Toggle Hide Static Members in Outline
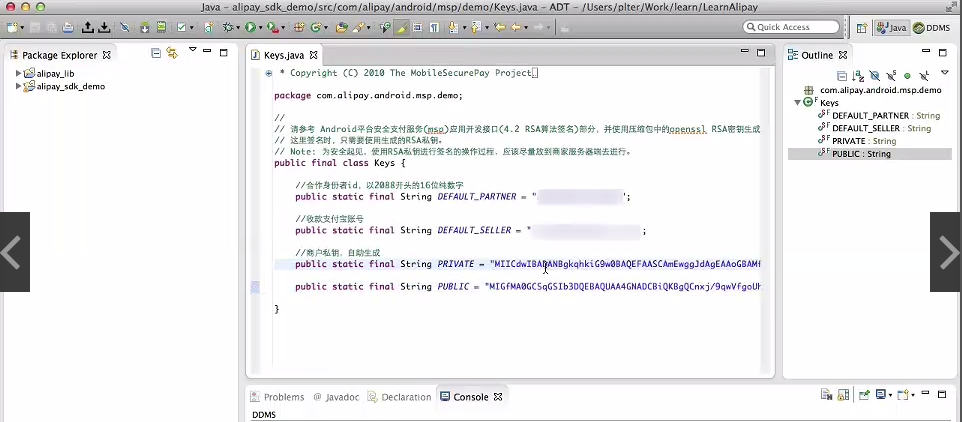Screen dimensions: 962x422 point(891,76)
